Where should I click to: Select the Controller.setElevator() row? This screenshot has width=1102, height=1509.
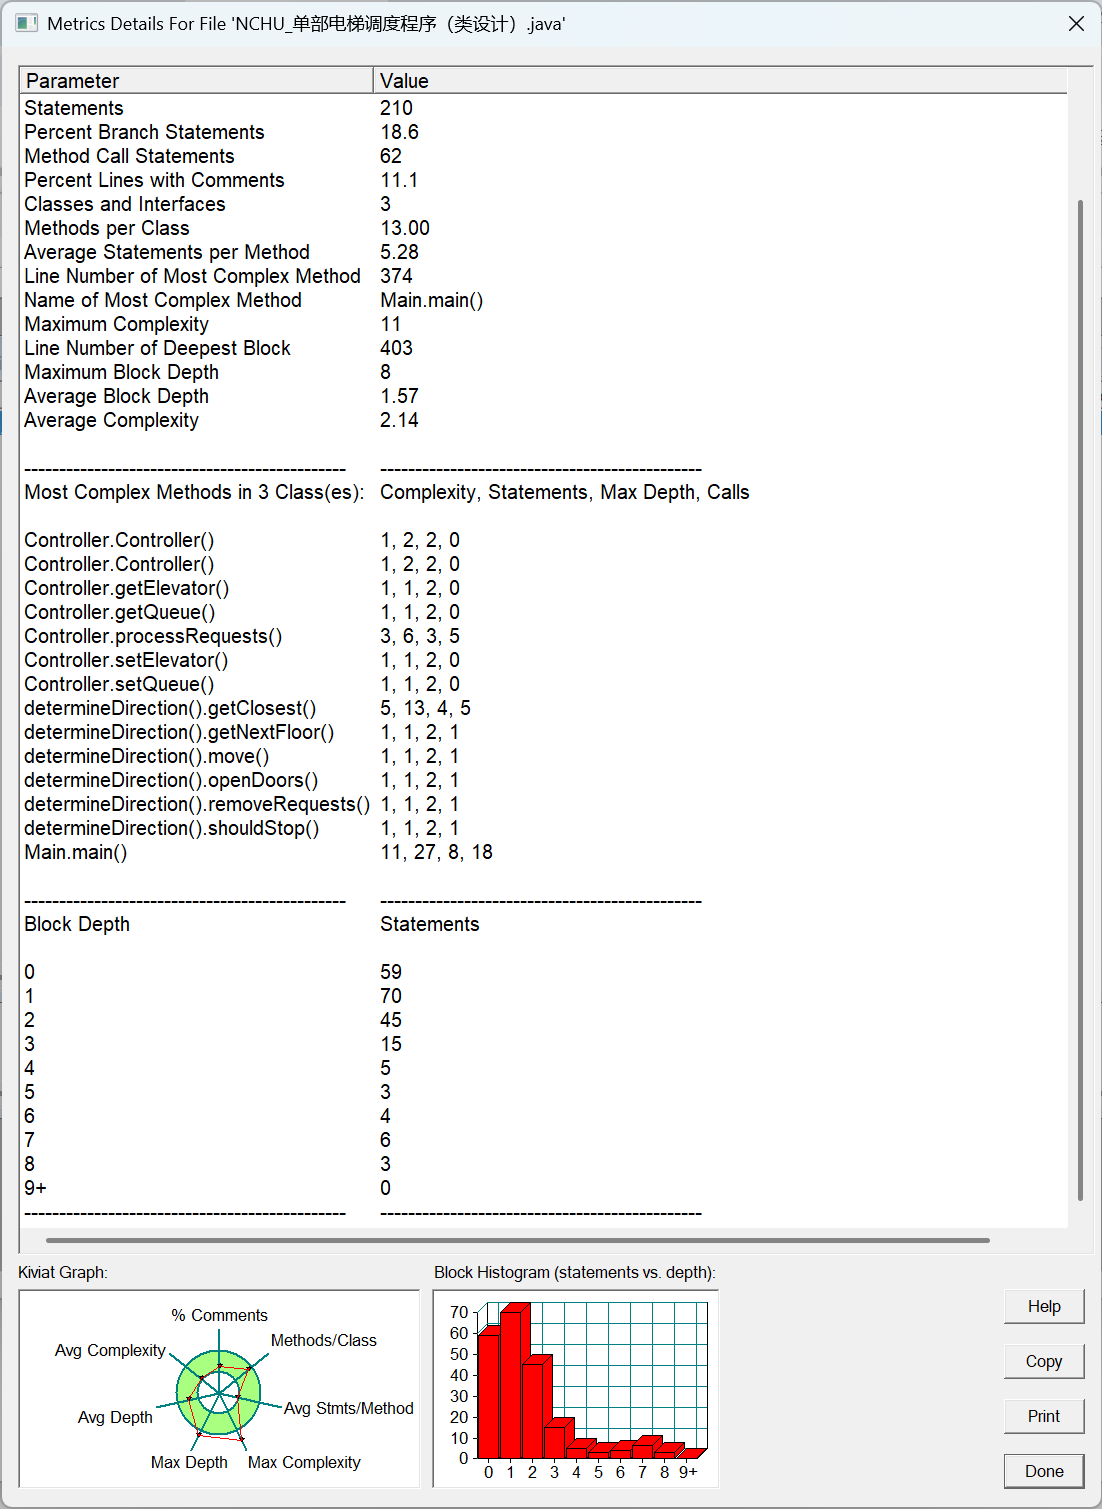click(x=543, y=660)
